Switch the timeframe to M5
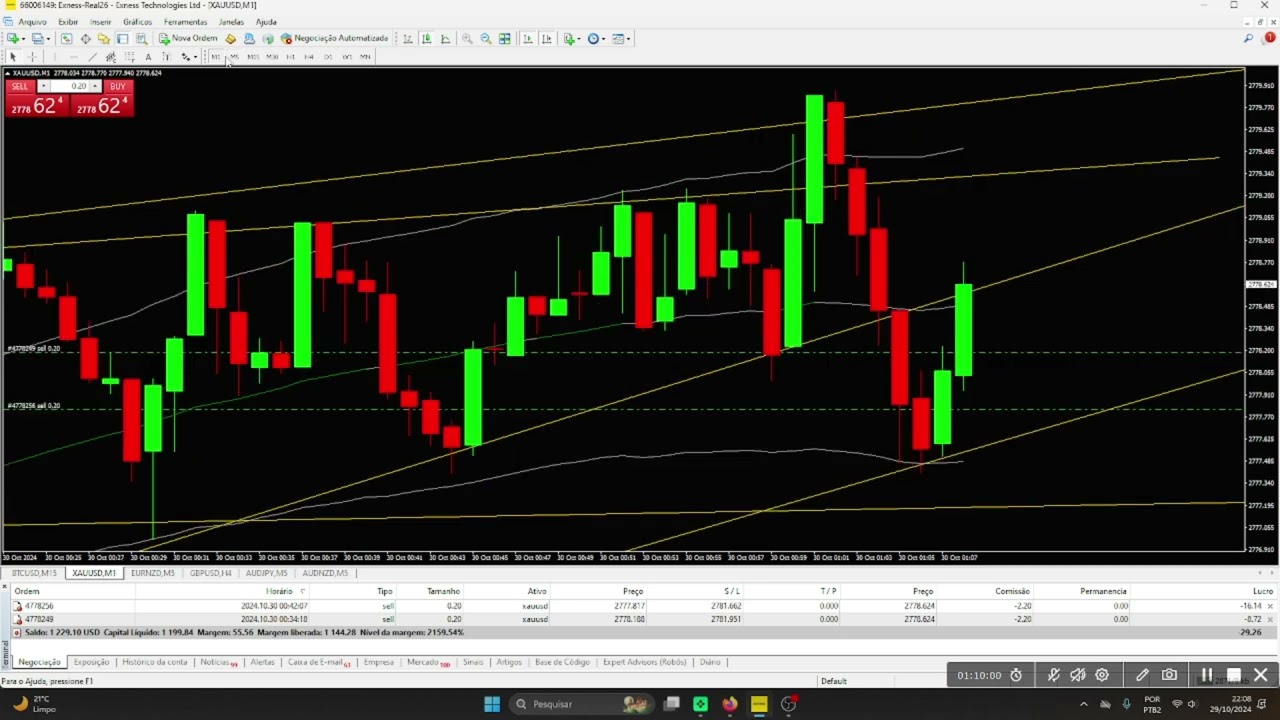This screenshot has height=720, width=1280. click(x=234, y=57)
